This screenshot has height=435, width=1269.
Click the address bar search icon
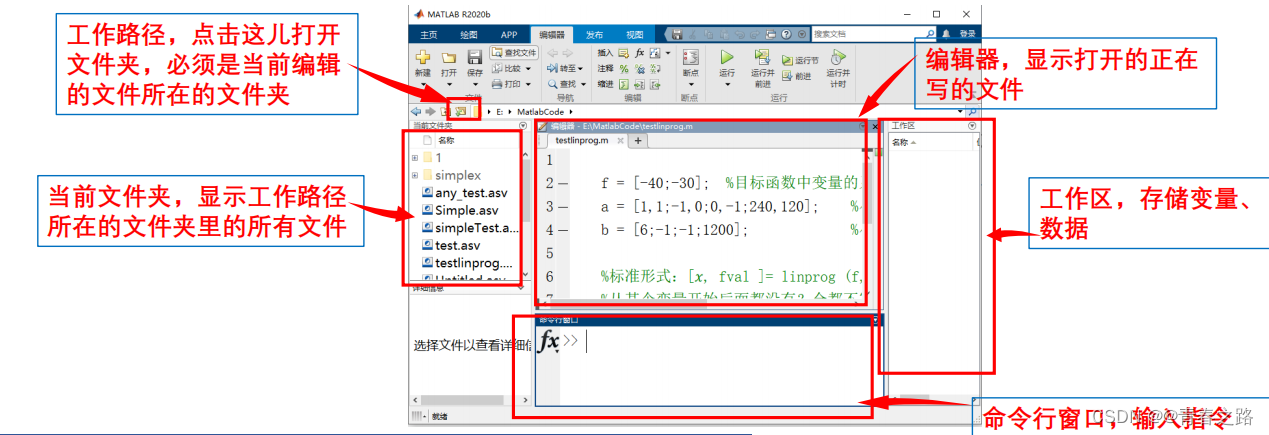[971, 112]
